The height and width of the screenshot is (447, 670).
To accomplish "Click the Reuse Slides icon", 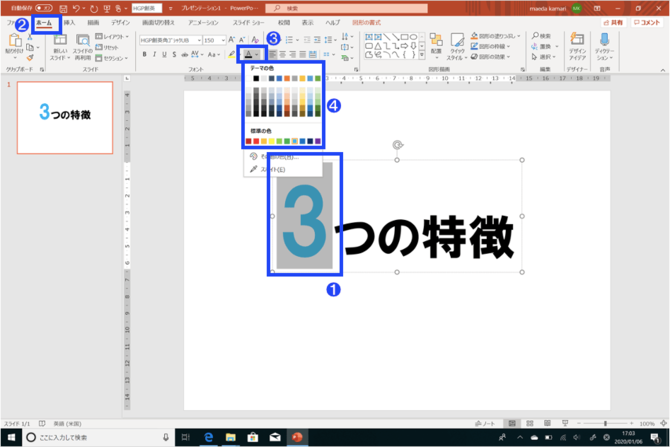I will tap(82, 47).
